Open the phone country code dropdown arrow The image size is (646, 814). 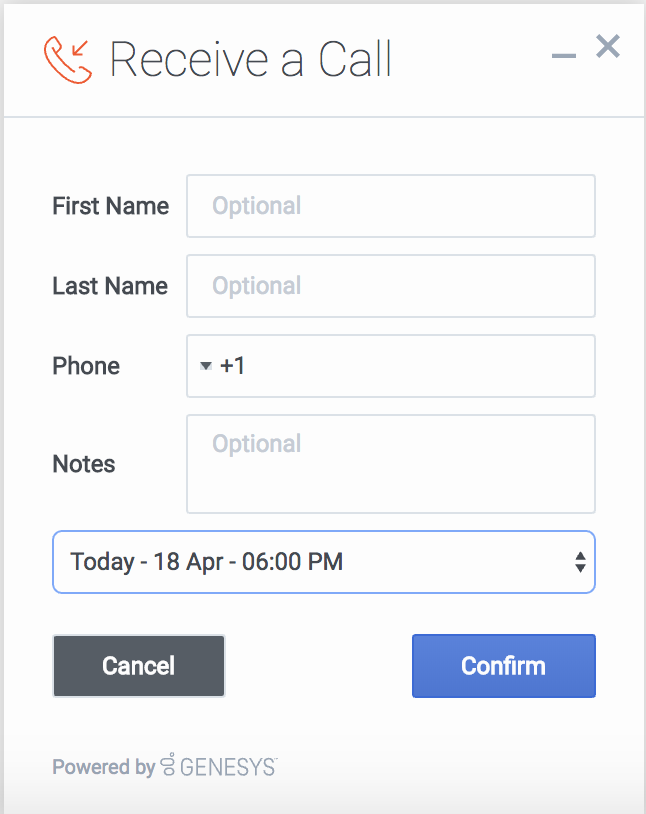pyautogui.click(x=205, y=366)
